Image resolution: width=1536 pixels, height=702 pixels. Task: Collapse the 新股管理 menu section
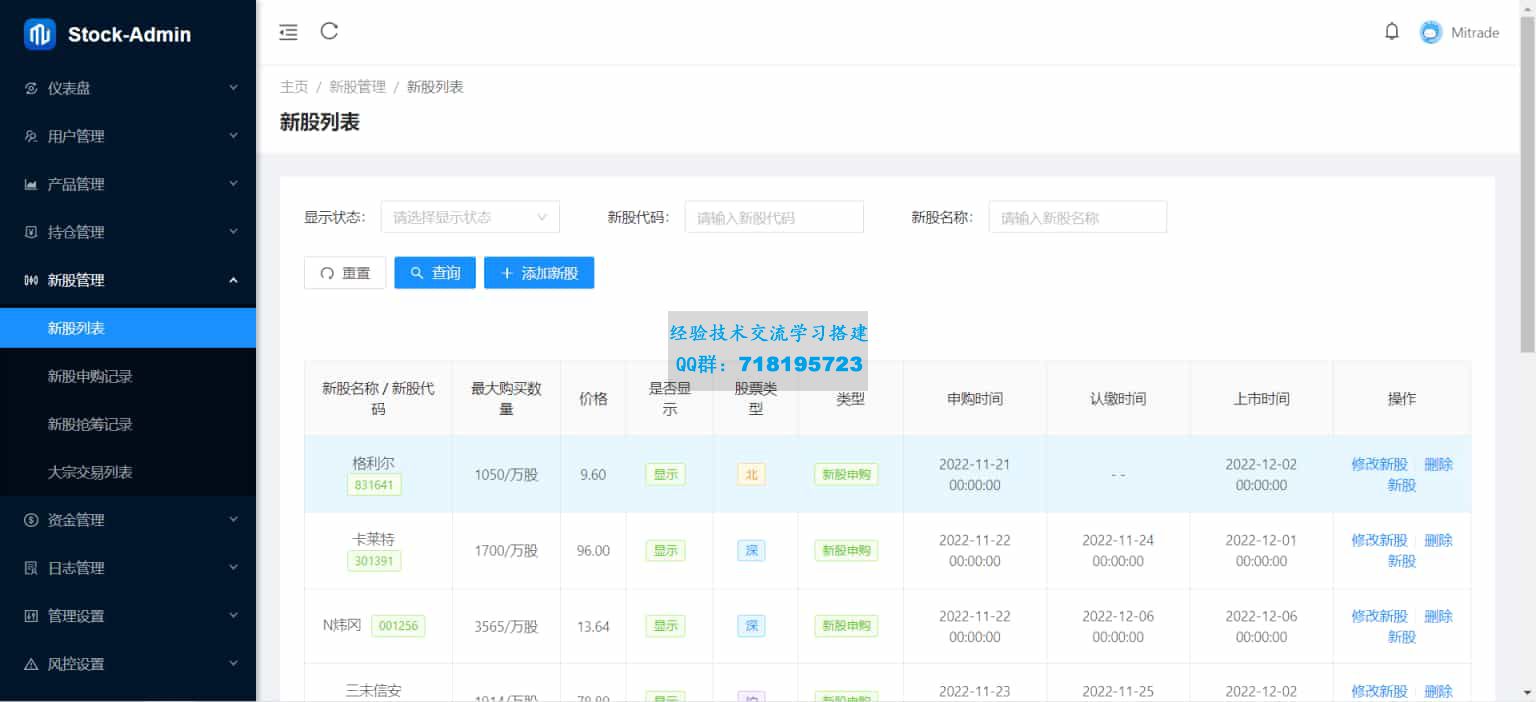pos(128,280)
